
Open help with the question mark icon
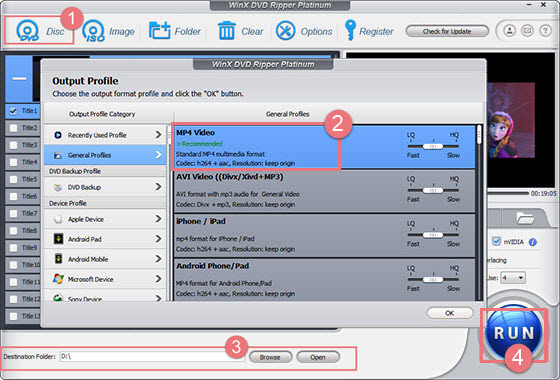point(545,31)
